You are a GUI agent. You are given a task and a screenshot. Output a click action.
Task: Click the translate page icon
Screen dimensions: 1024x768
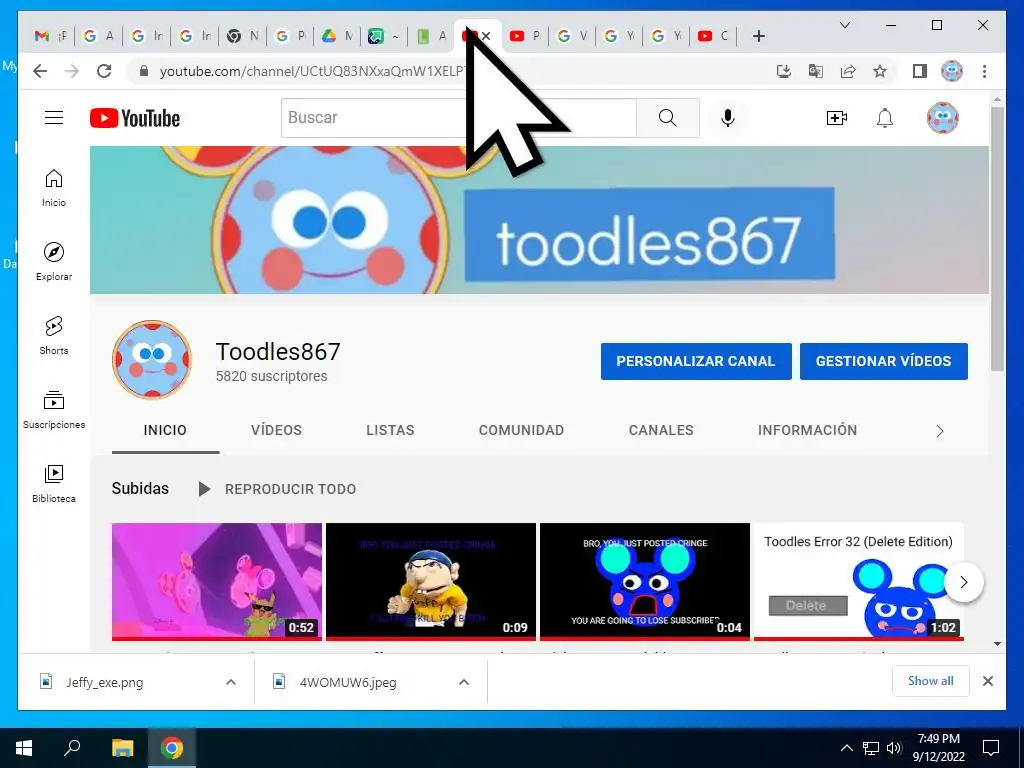tap(816, 71)
